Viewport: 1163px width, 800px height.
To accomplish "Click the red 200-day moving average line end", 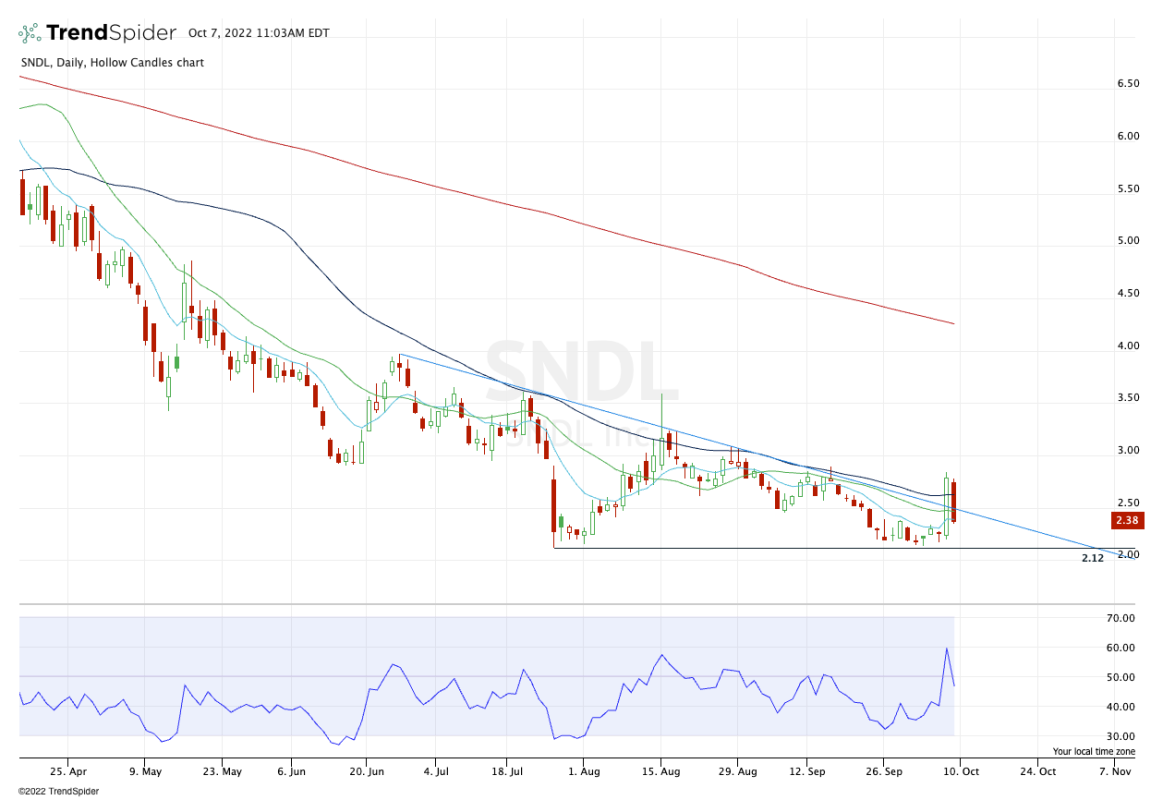I will [952, 323].
